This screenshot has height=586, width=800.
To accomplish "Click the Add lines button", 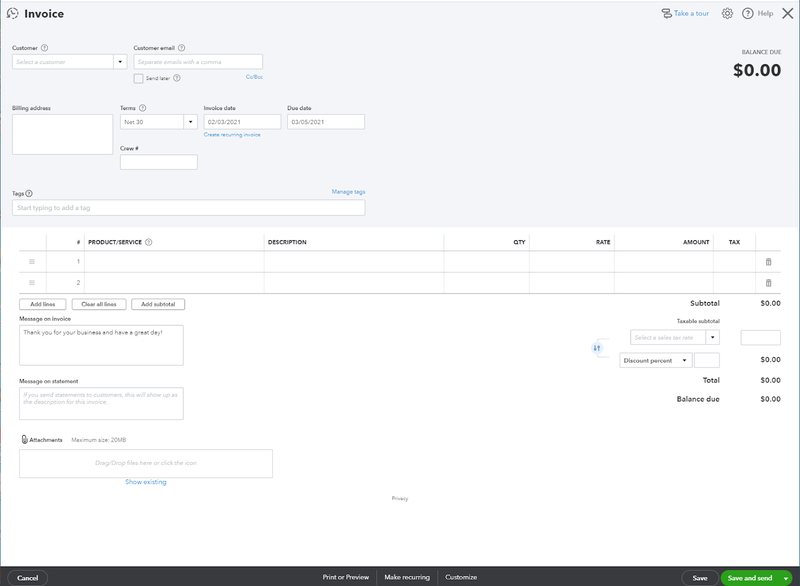I will click(42, 304).
